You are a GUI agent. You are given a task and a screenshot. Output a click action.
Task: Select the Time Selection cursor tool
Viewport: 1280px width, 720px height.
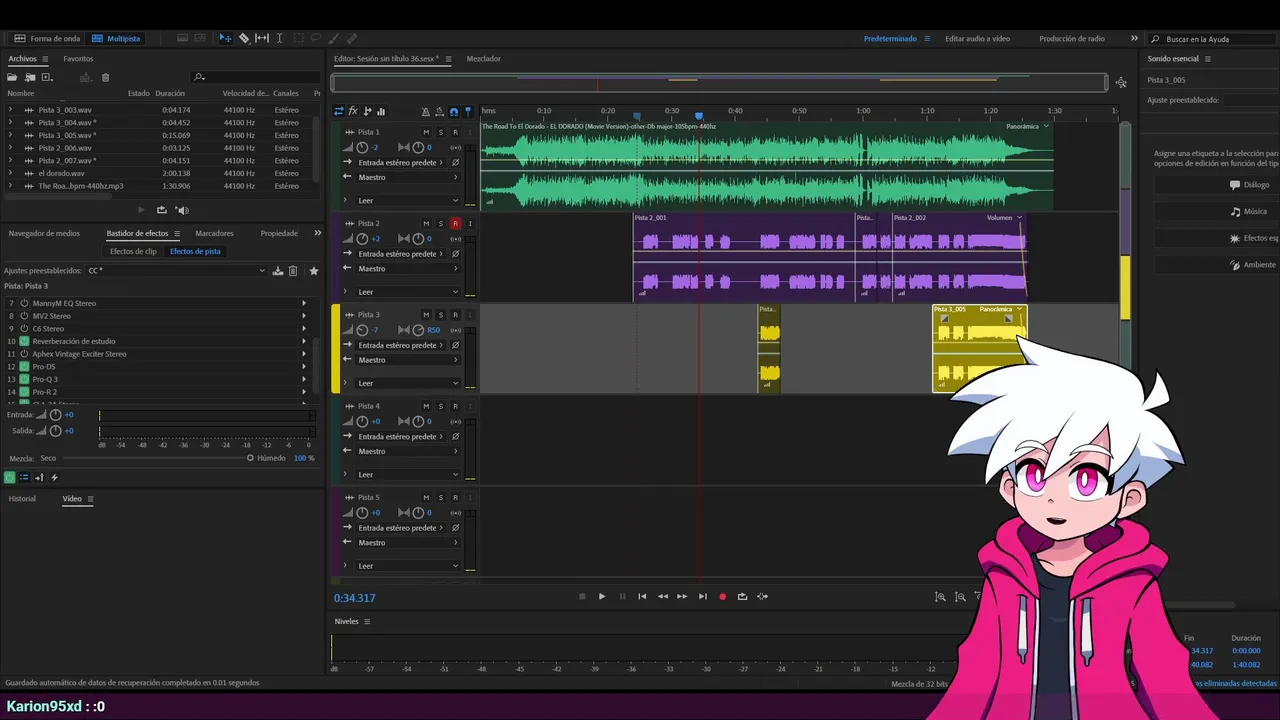coord(279,38)
